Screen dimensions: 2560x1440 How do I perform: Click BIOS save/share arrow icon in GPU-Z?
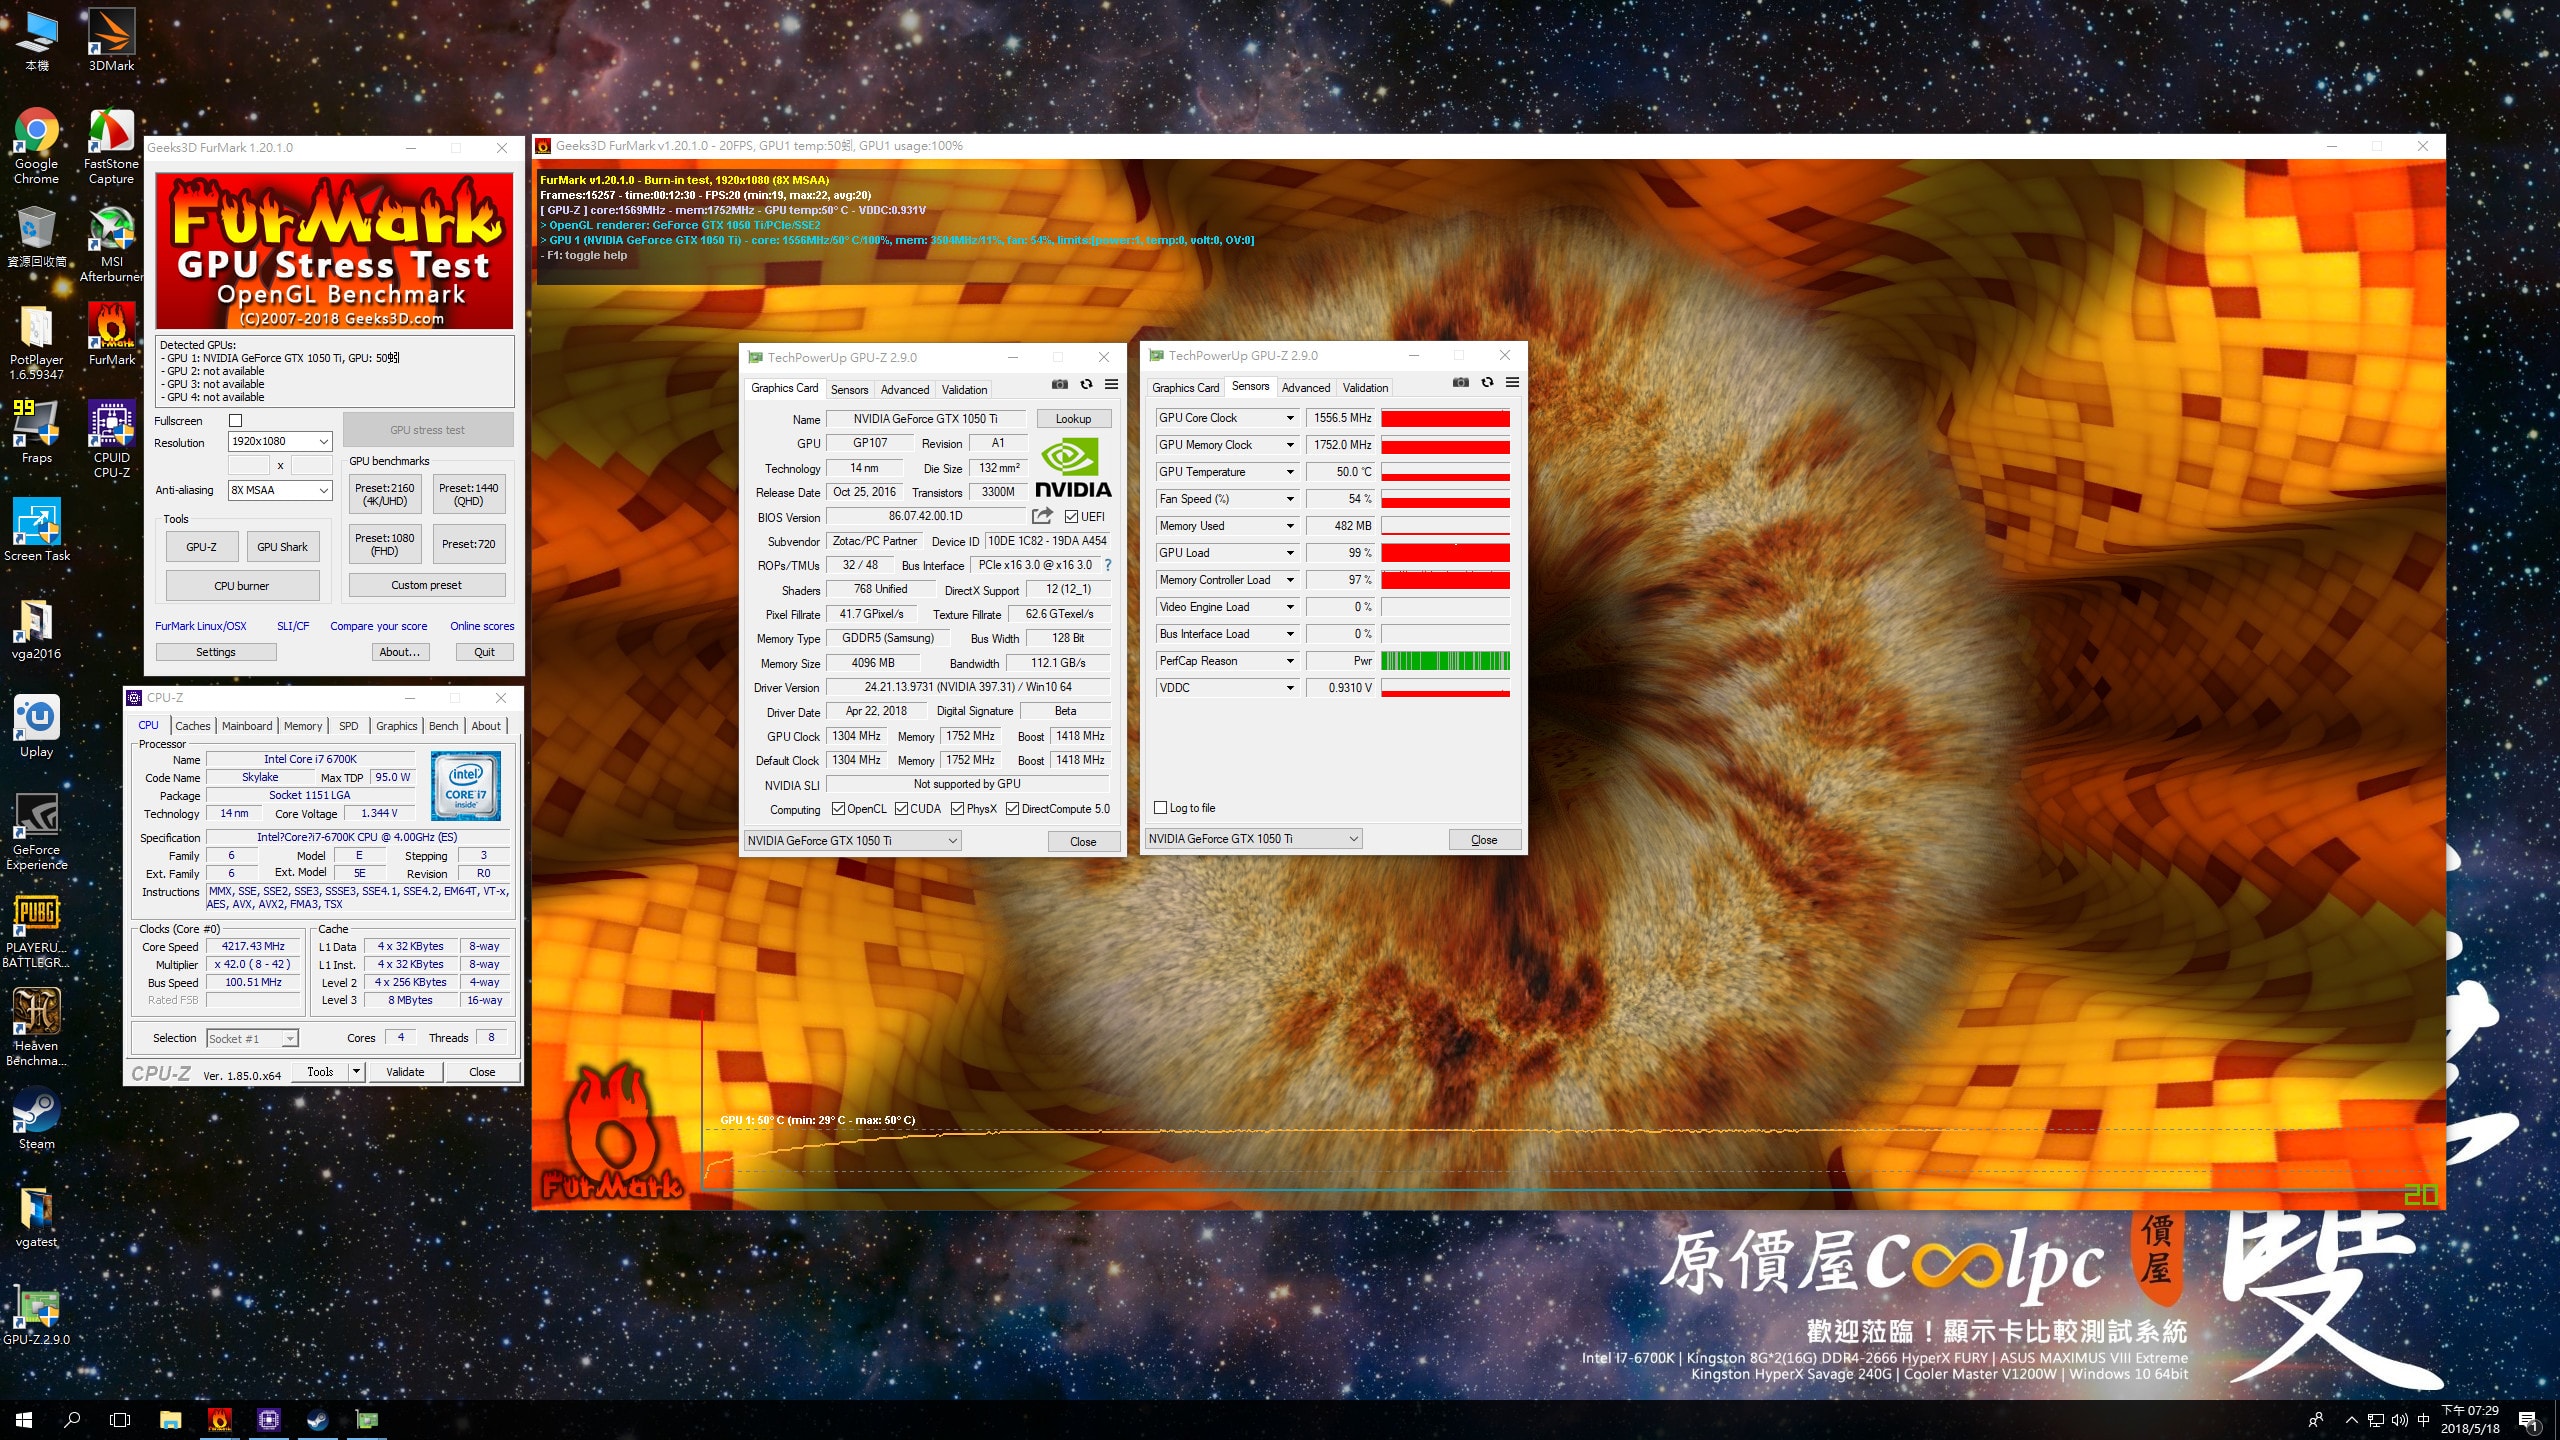pyautogui.click(x=1042, y=516)
